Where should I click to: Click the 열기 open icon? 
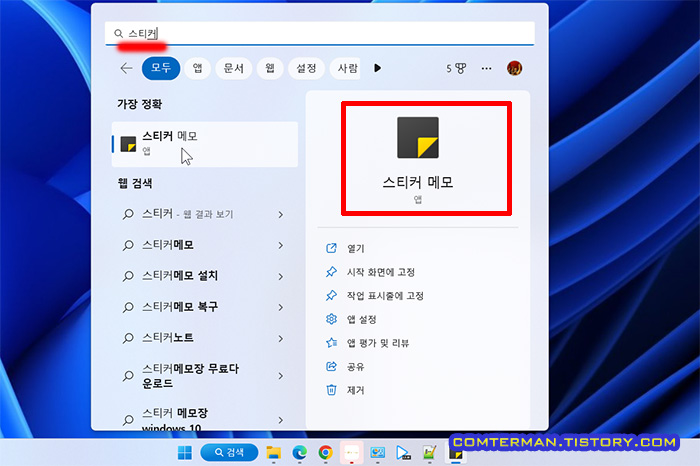click(331, 248)
